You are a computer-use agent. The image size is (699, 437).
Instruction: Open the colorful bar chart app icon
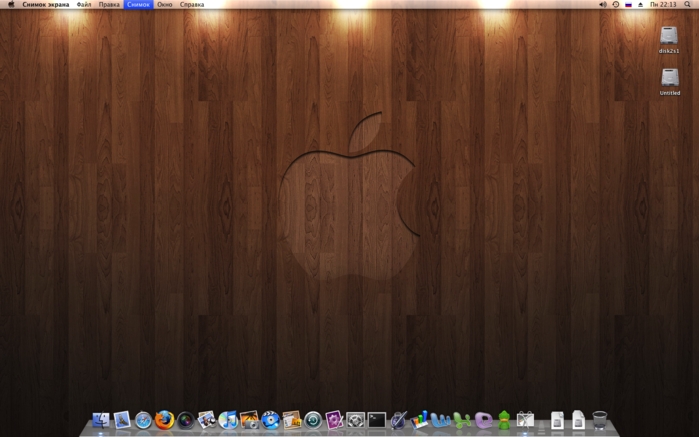tap(419, 420)
